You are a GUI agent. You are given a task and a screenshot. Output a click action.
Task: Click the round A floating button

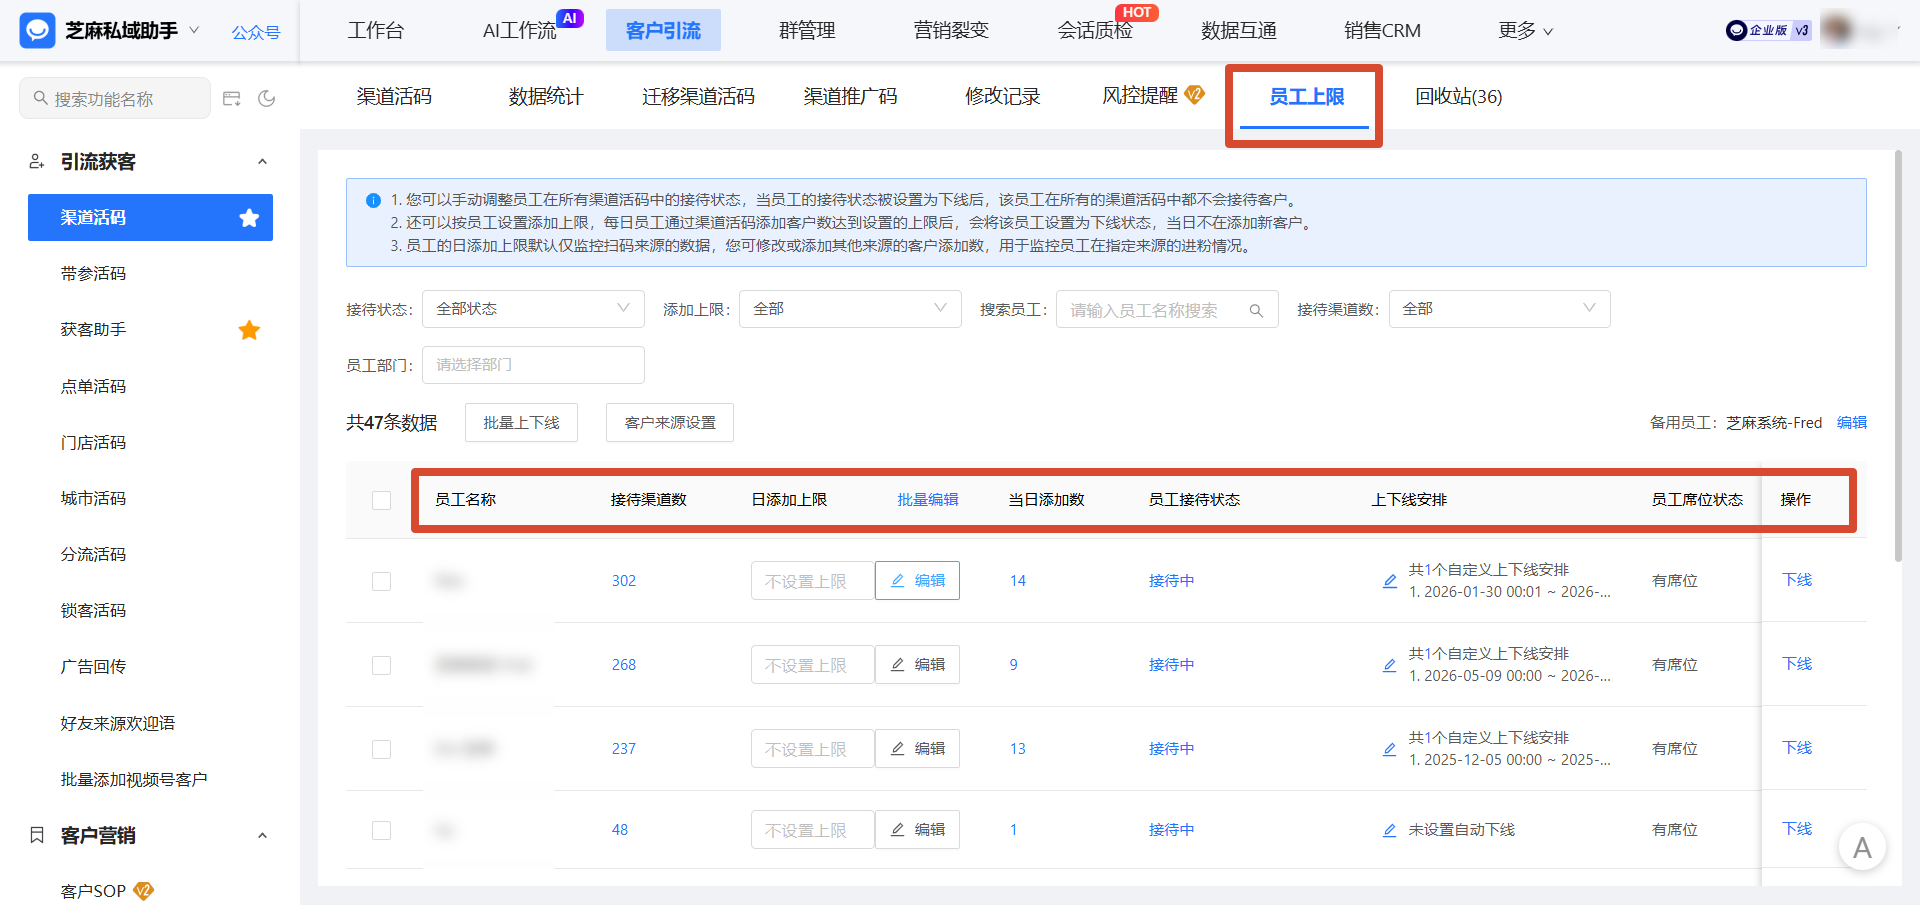click(1862, 847)
